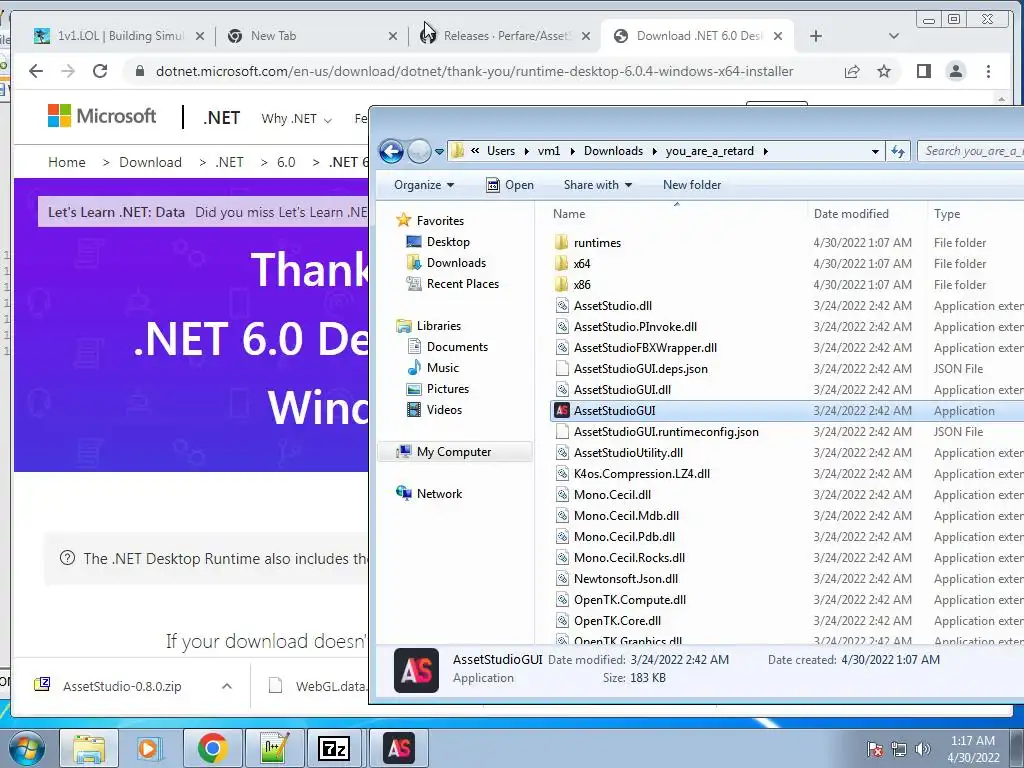Viewport: 1024px width, 768px height.
Task: Expand Chrome tab search chevron
Action: tap(894, 36)
